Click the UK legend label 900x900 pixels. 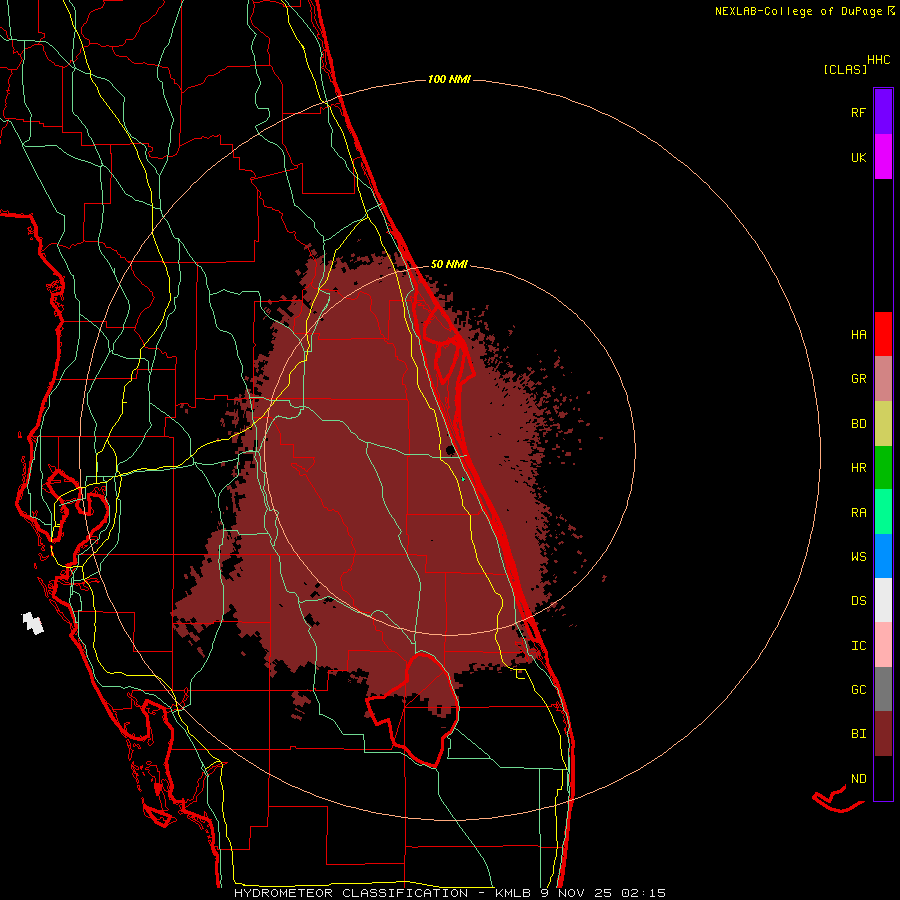point(858,158)
